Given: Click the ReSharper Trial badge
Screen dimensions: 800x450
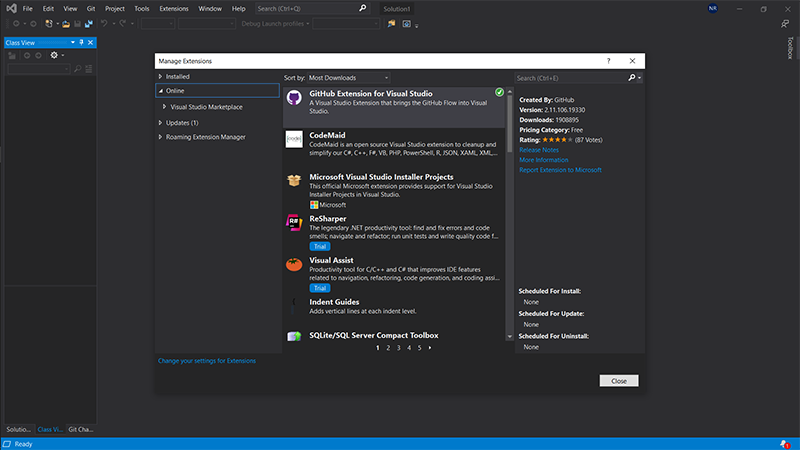Looking at the screenshot, I should point(319,246).
